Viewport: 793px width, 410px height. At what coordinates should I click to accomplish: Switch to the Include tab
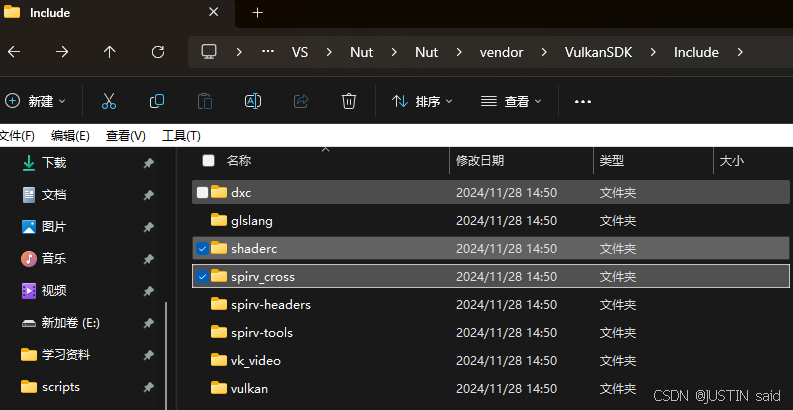pyautogui.click(x=116, y=13)
